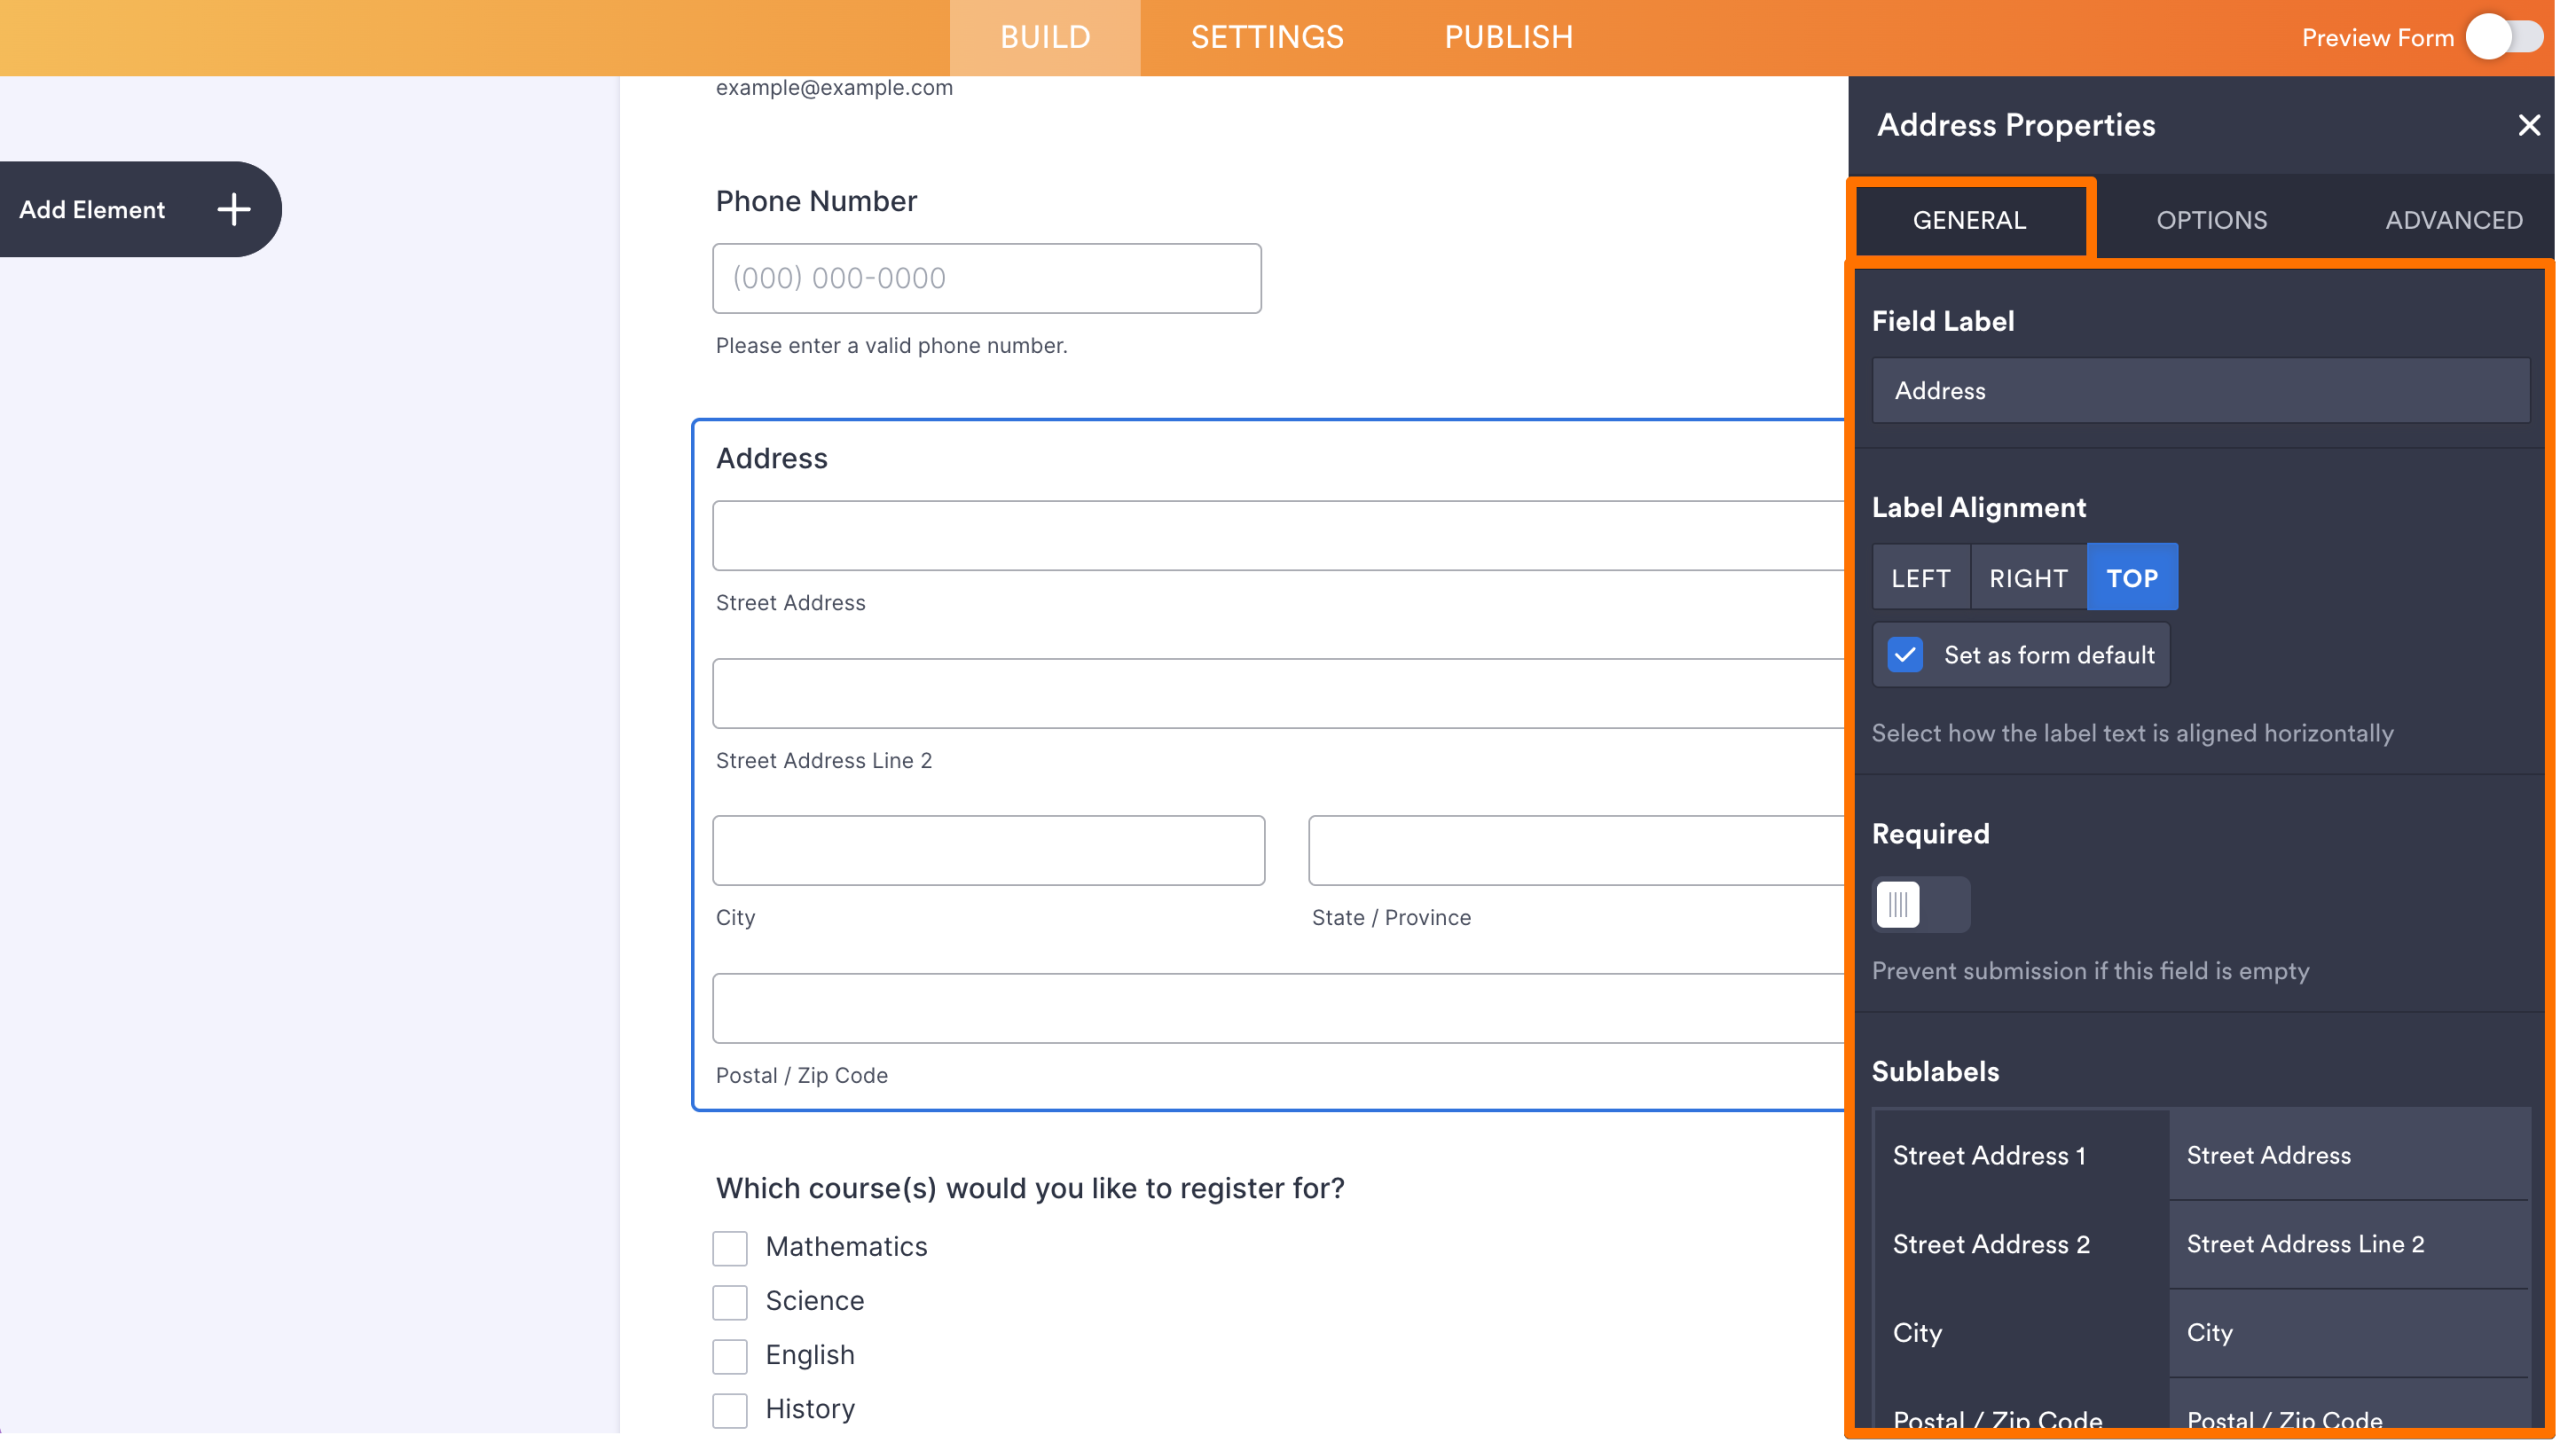Switch to the OPTIONS tab

click(2212, 219)
